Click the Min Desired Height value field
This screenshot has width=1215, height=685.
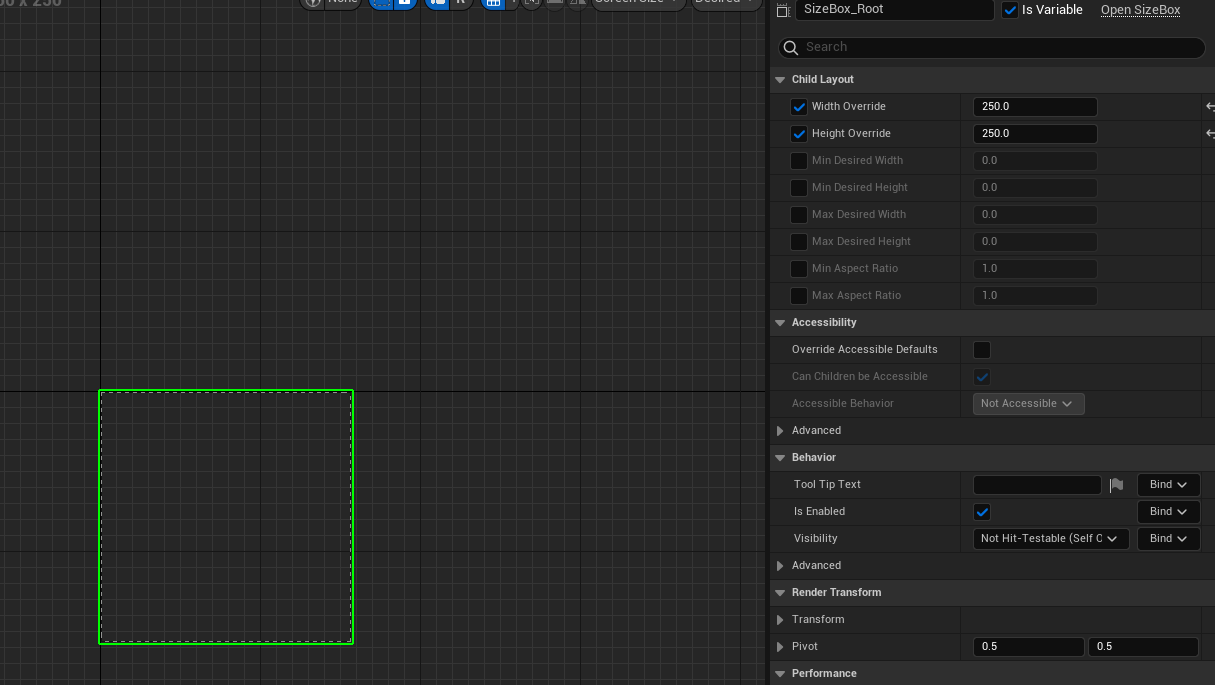(1035, 188)
